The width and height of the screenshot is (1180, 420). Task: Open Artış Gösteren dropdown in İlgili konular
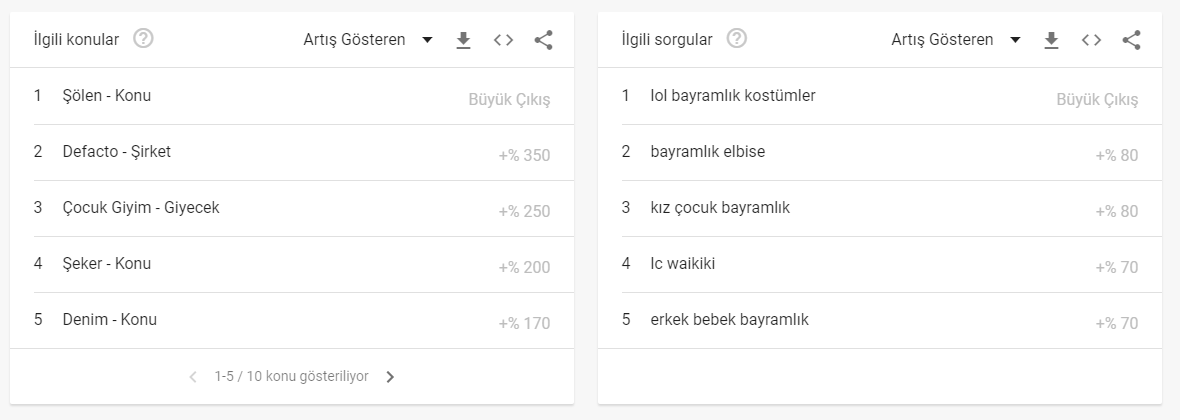click(368, 40)
